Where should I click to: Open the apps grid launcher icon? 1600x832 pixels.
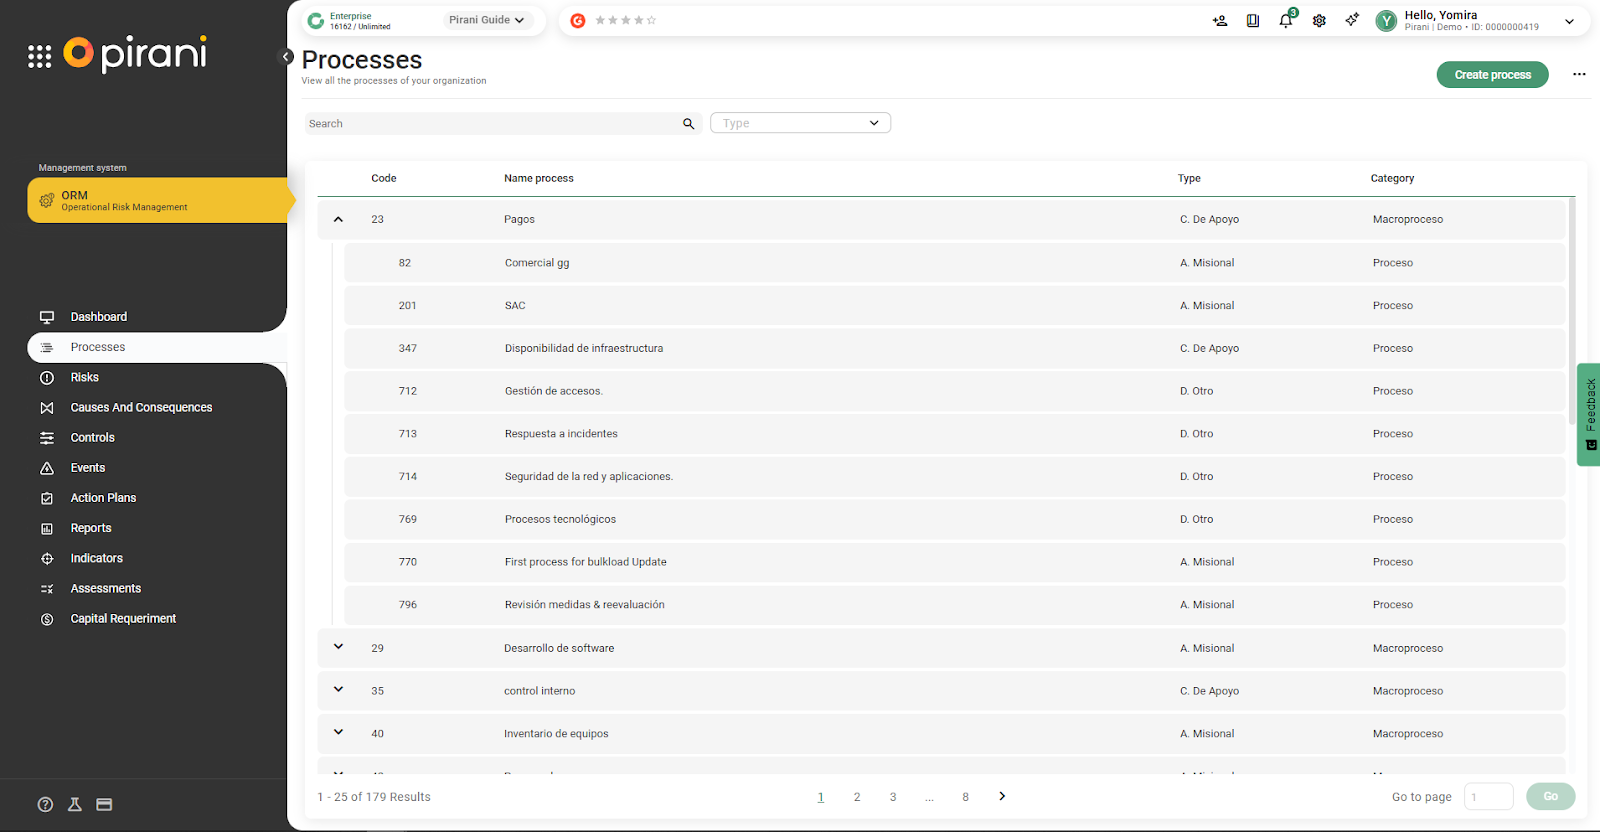pos(39,56)
